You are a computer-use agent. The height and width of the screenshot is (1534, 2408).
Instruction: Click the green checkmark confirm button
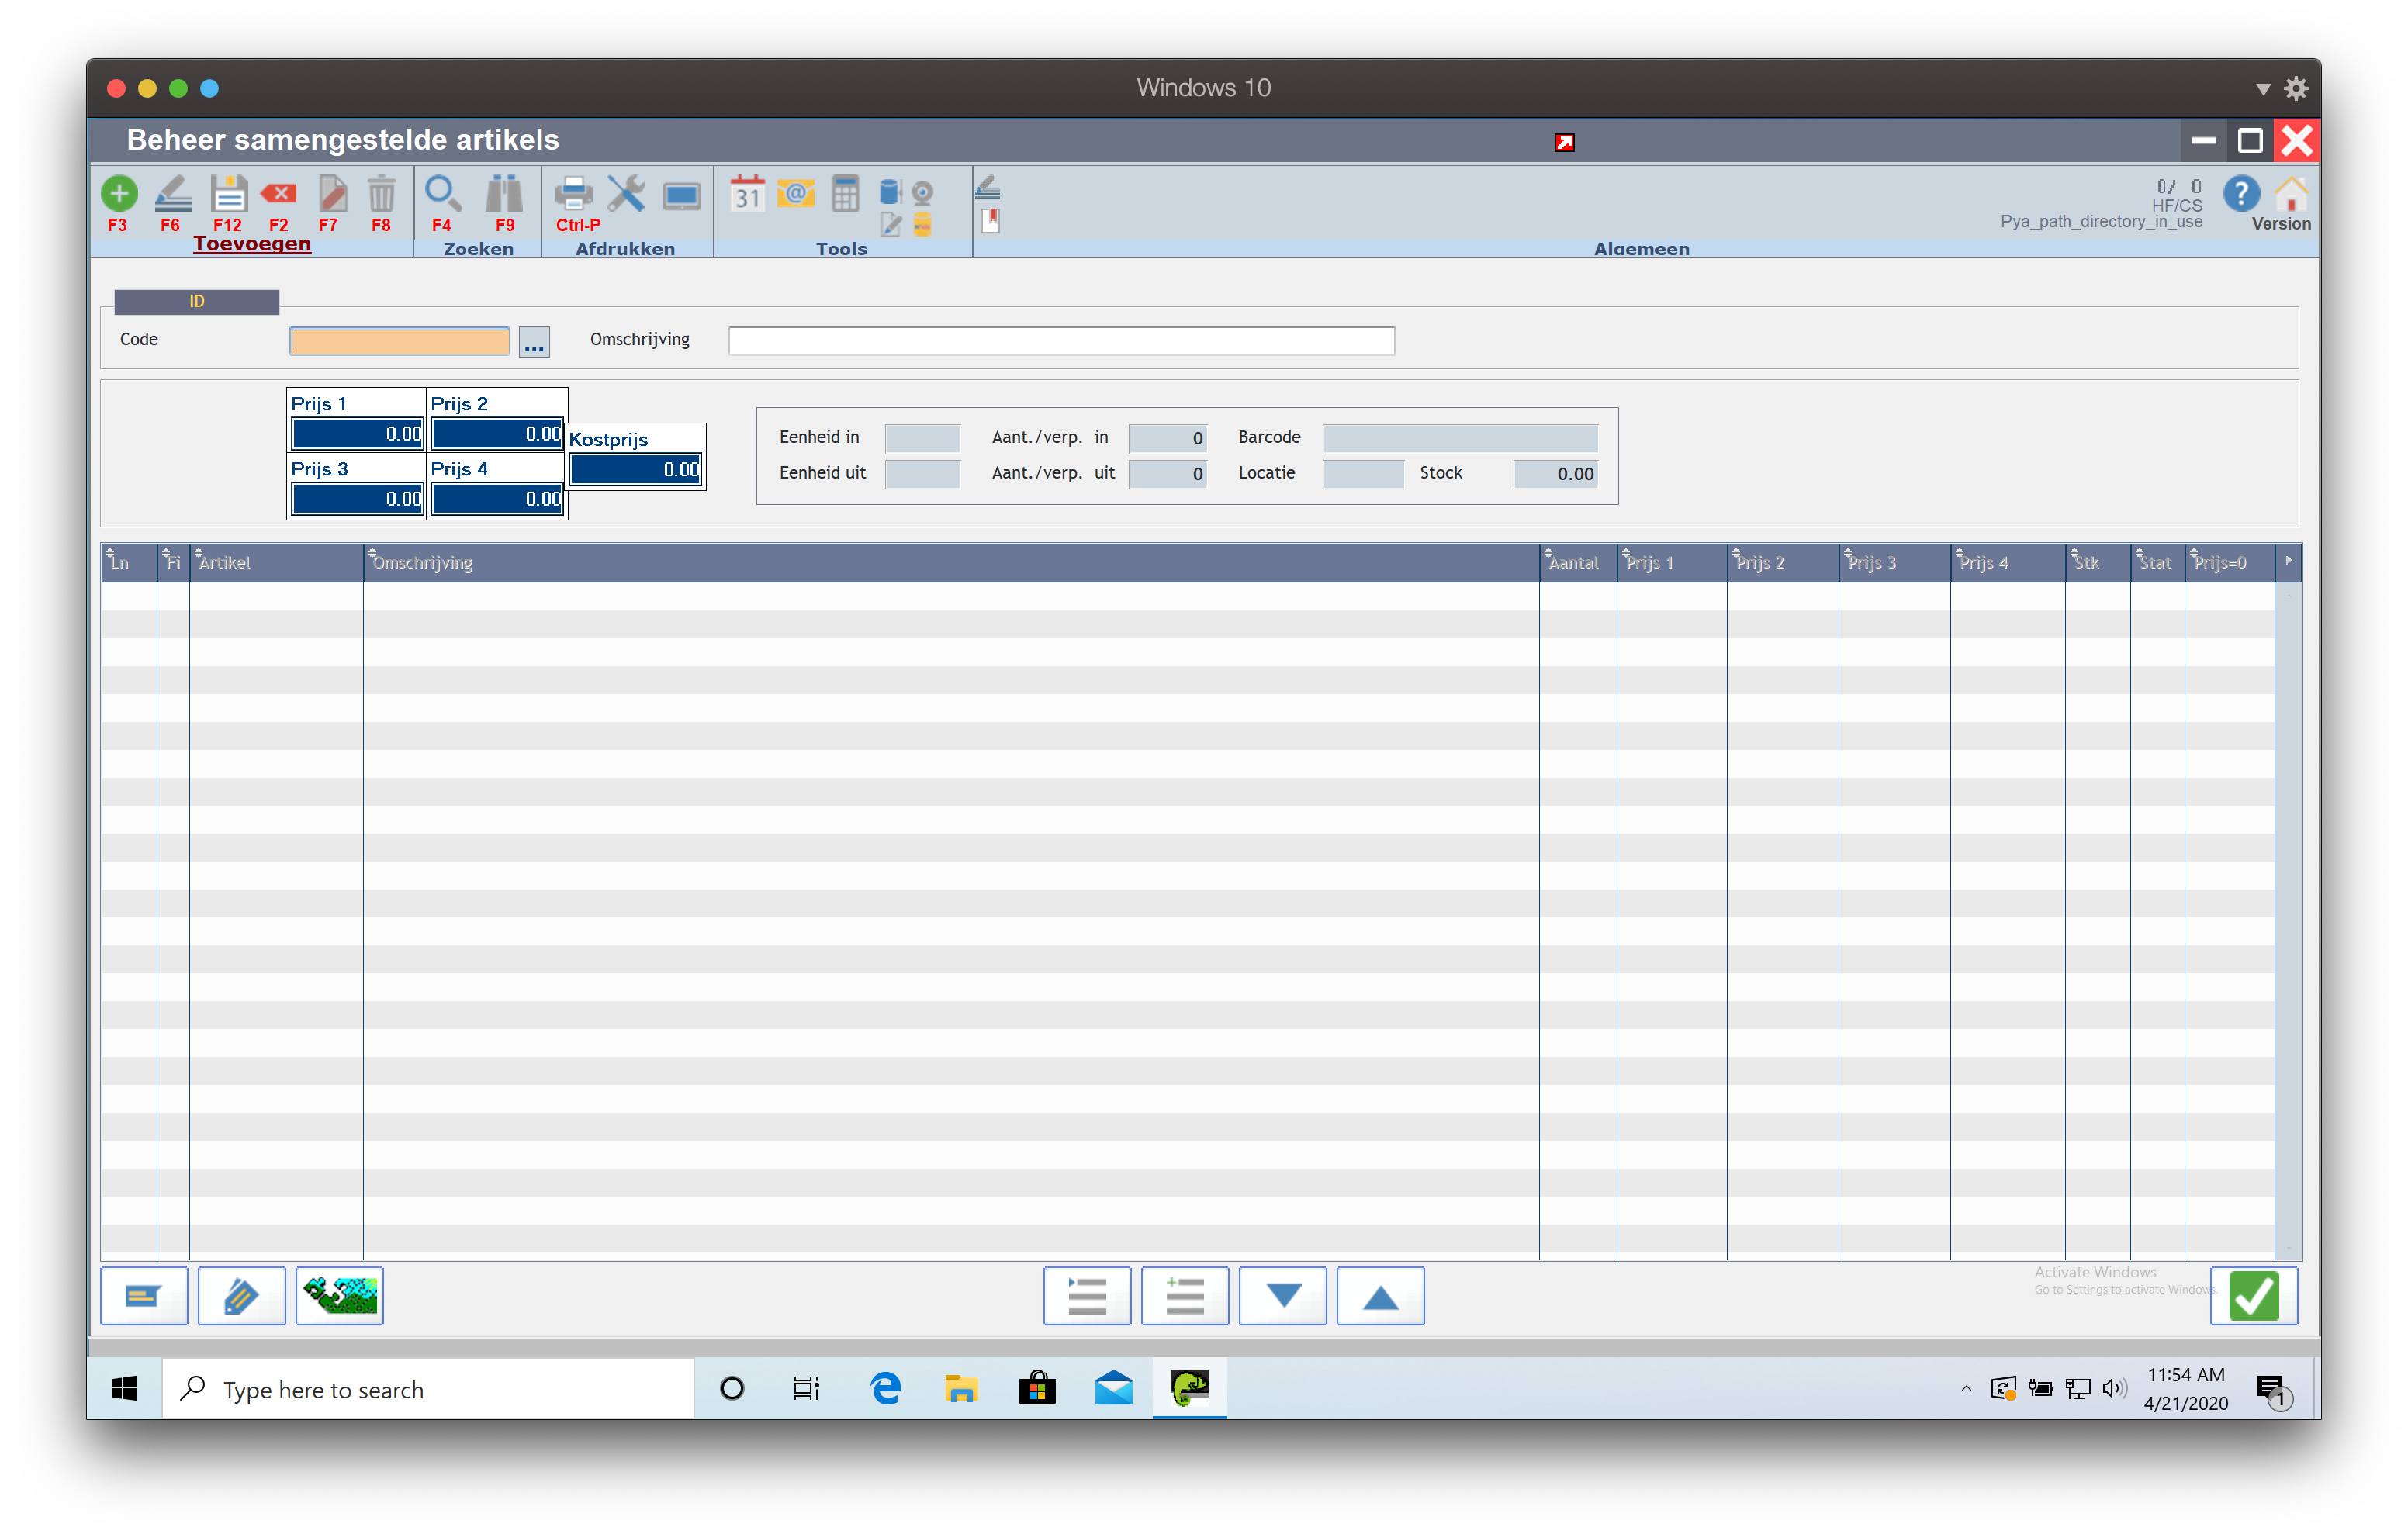[2254, 1297]
